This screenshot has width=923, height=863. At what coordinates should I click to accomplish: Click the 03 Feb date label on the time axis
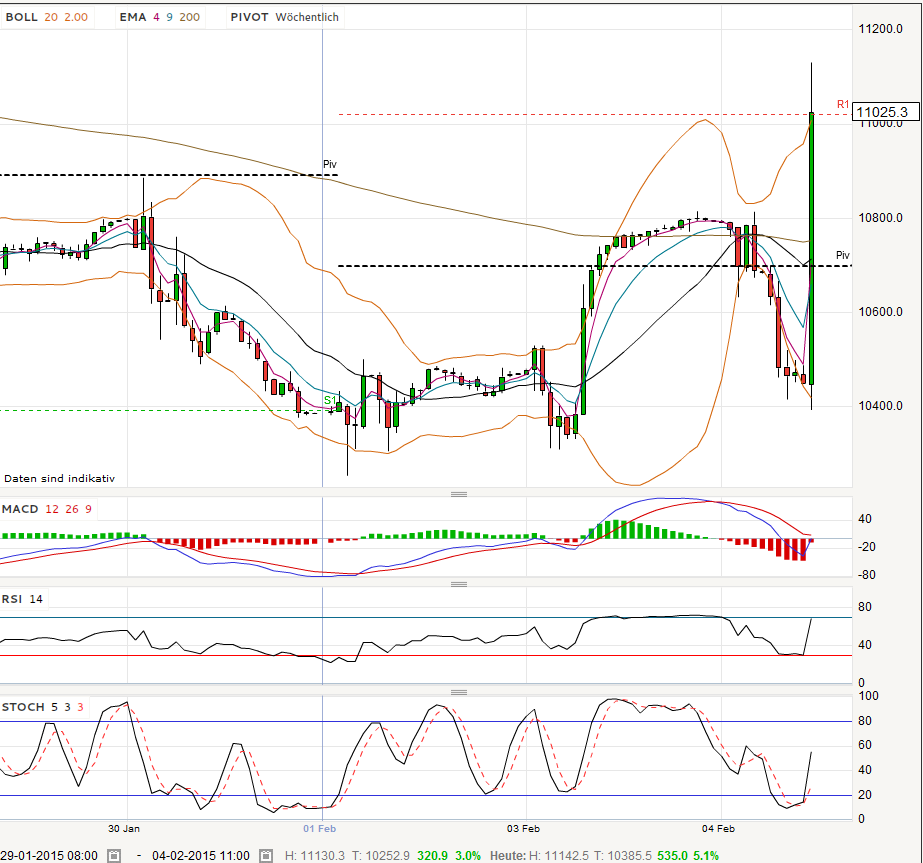[x=523, y=828]
